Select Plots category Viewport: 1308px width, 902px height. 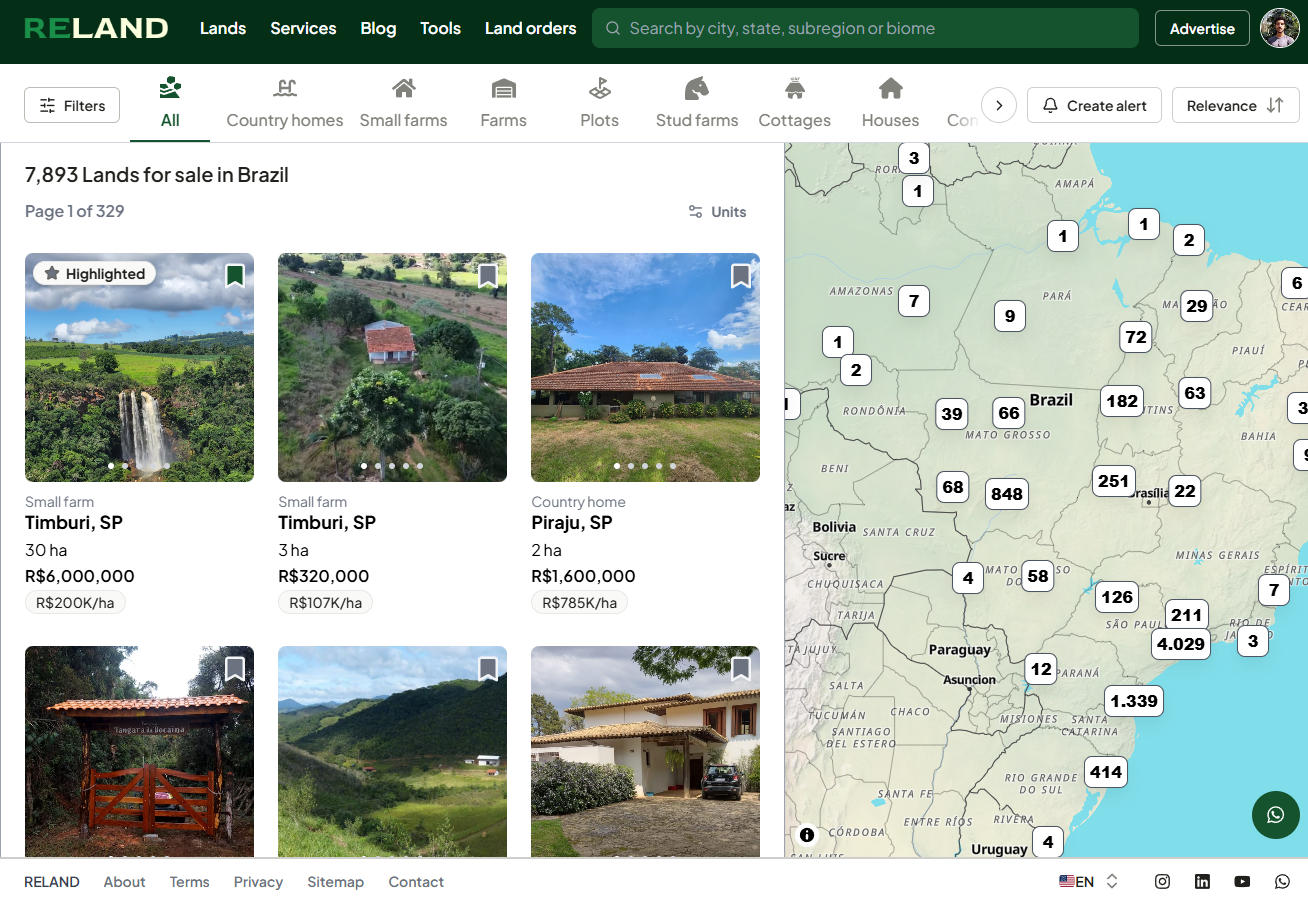tap(599, 104)
